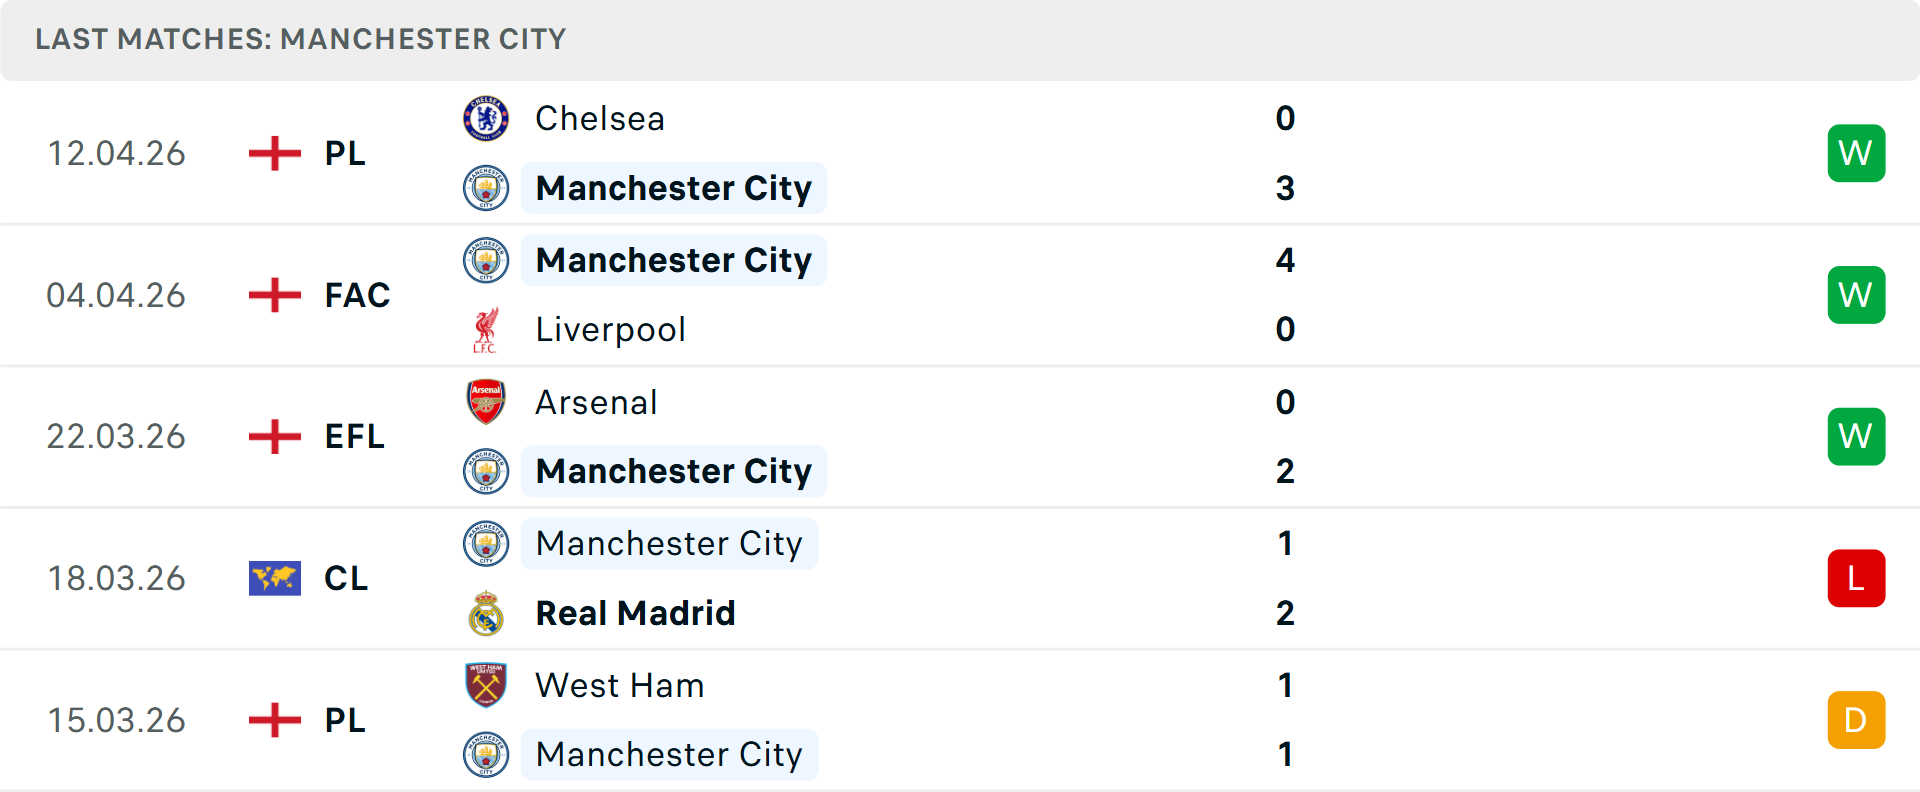Open the LAST MATCHES: MANCHESTER CITY header

coord(300,39)
